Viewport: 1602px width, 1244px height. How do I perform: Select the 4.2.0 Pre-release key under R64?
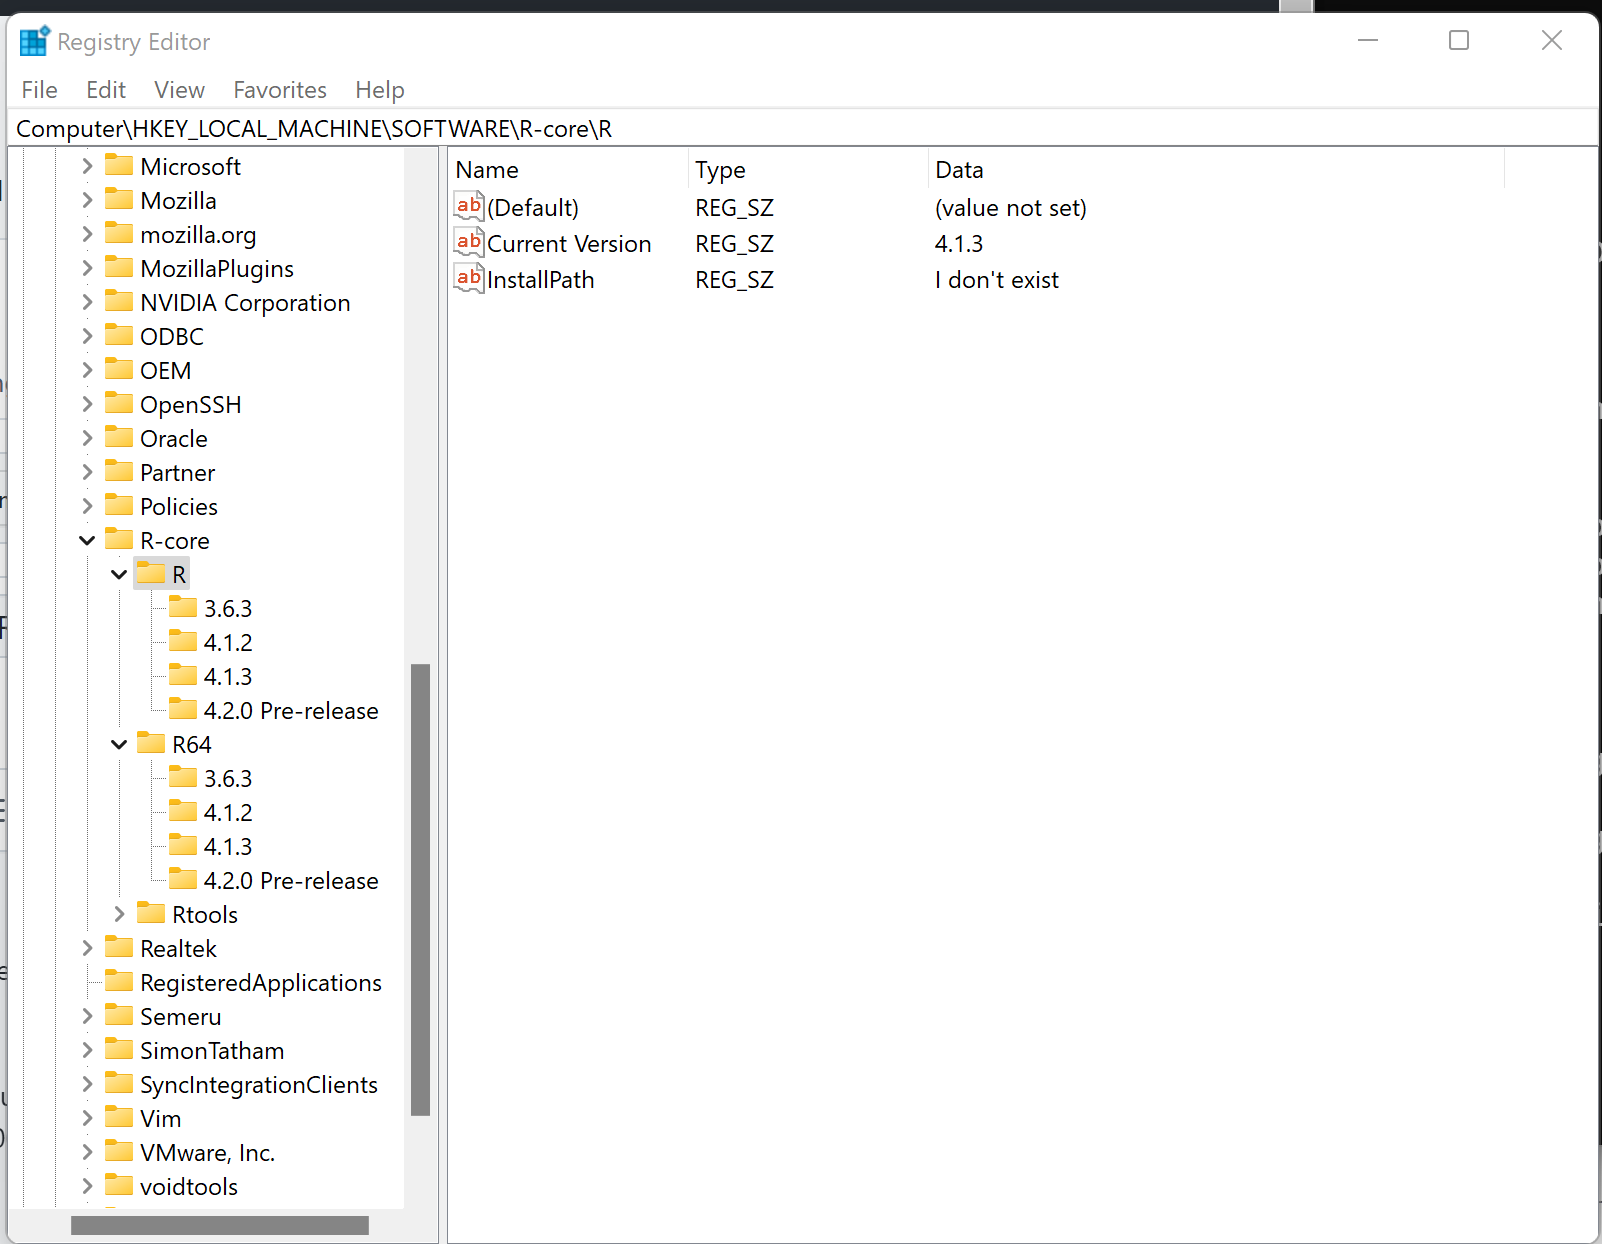pos(290,880)
